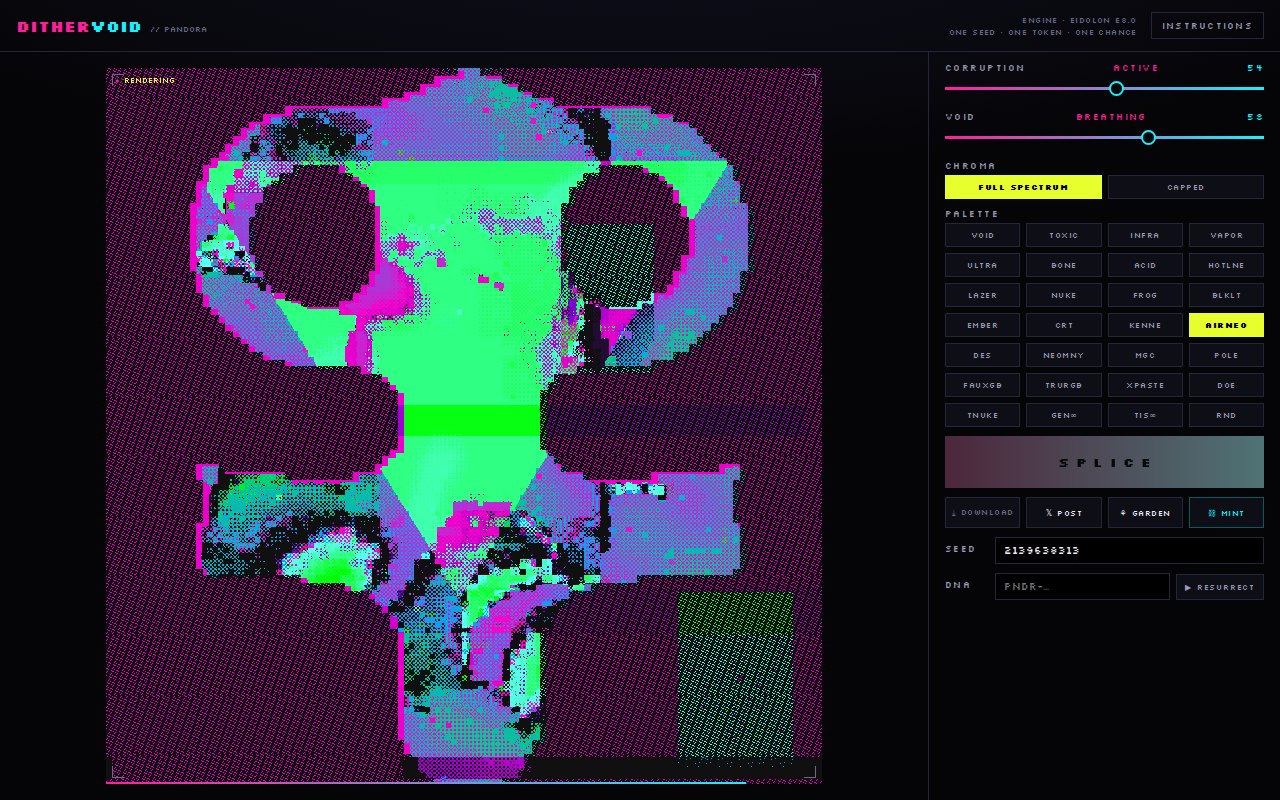Hit the big SPLICE button

pyautogui.click(x=1104, y=462)
